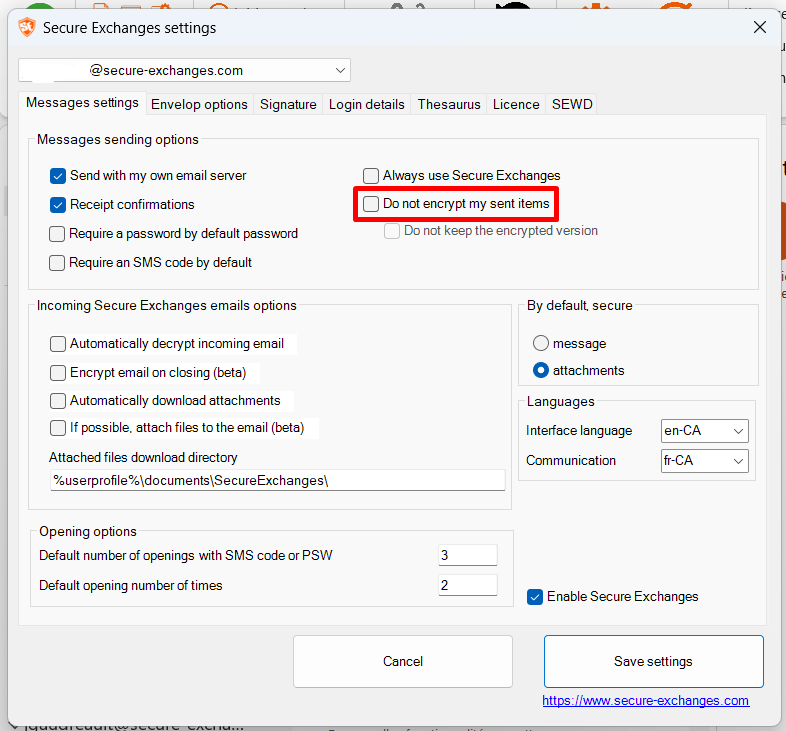Open the Thesaurus tab
Image resolution: width=786 pixels, height=731 pixels.
(x=449, y=104)
